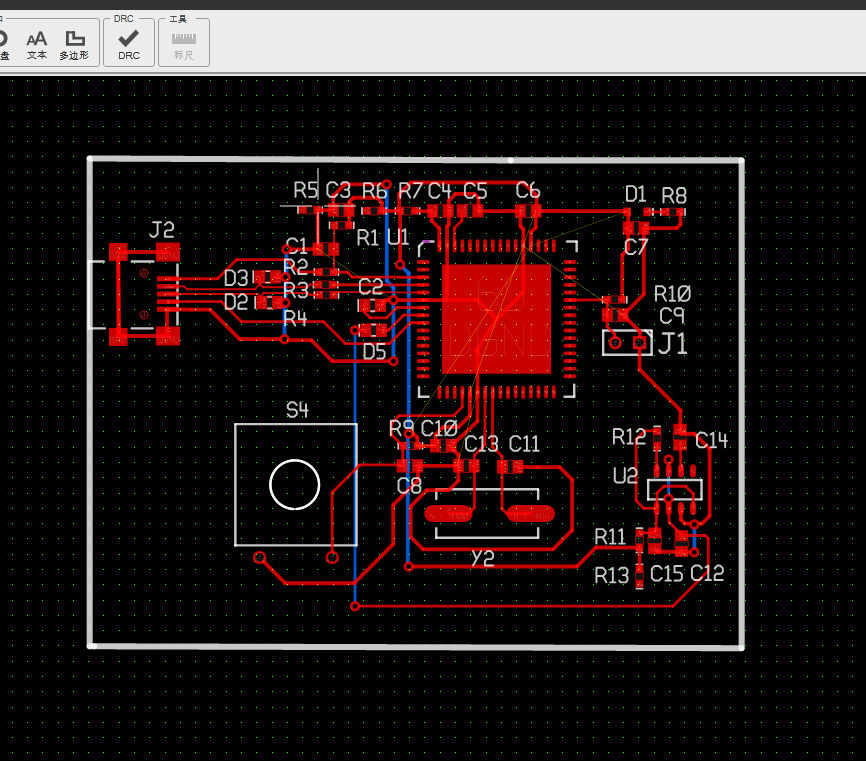The height and width of the screenshot is (761, 866).
Task: Click the right through-hole pad of J1
Action: 640,343
